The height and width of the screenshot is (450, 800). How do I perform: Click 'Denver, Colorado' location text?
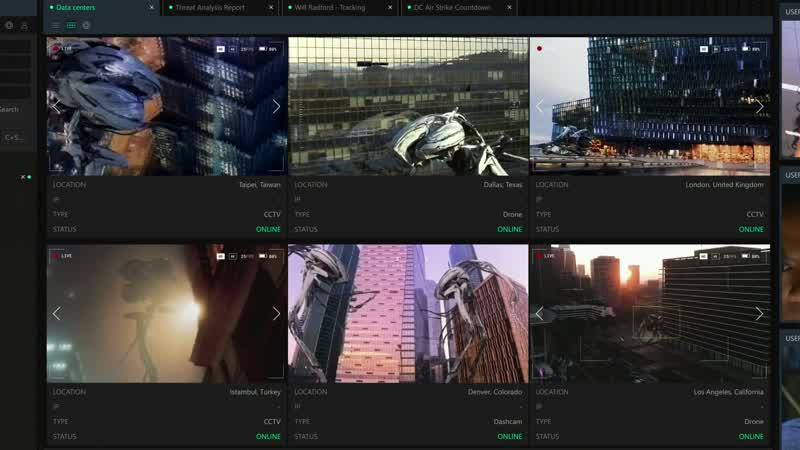point(495,392)
